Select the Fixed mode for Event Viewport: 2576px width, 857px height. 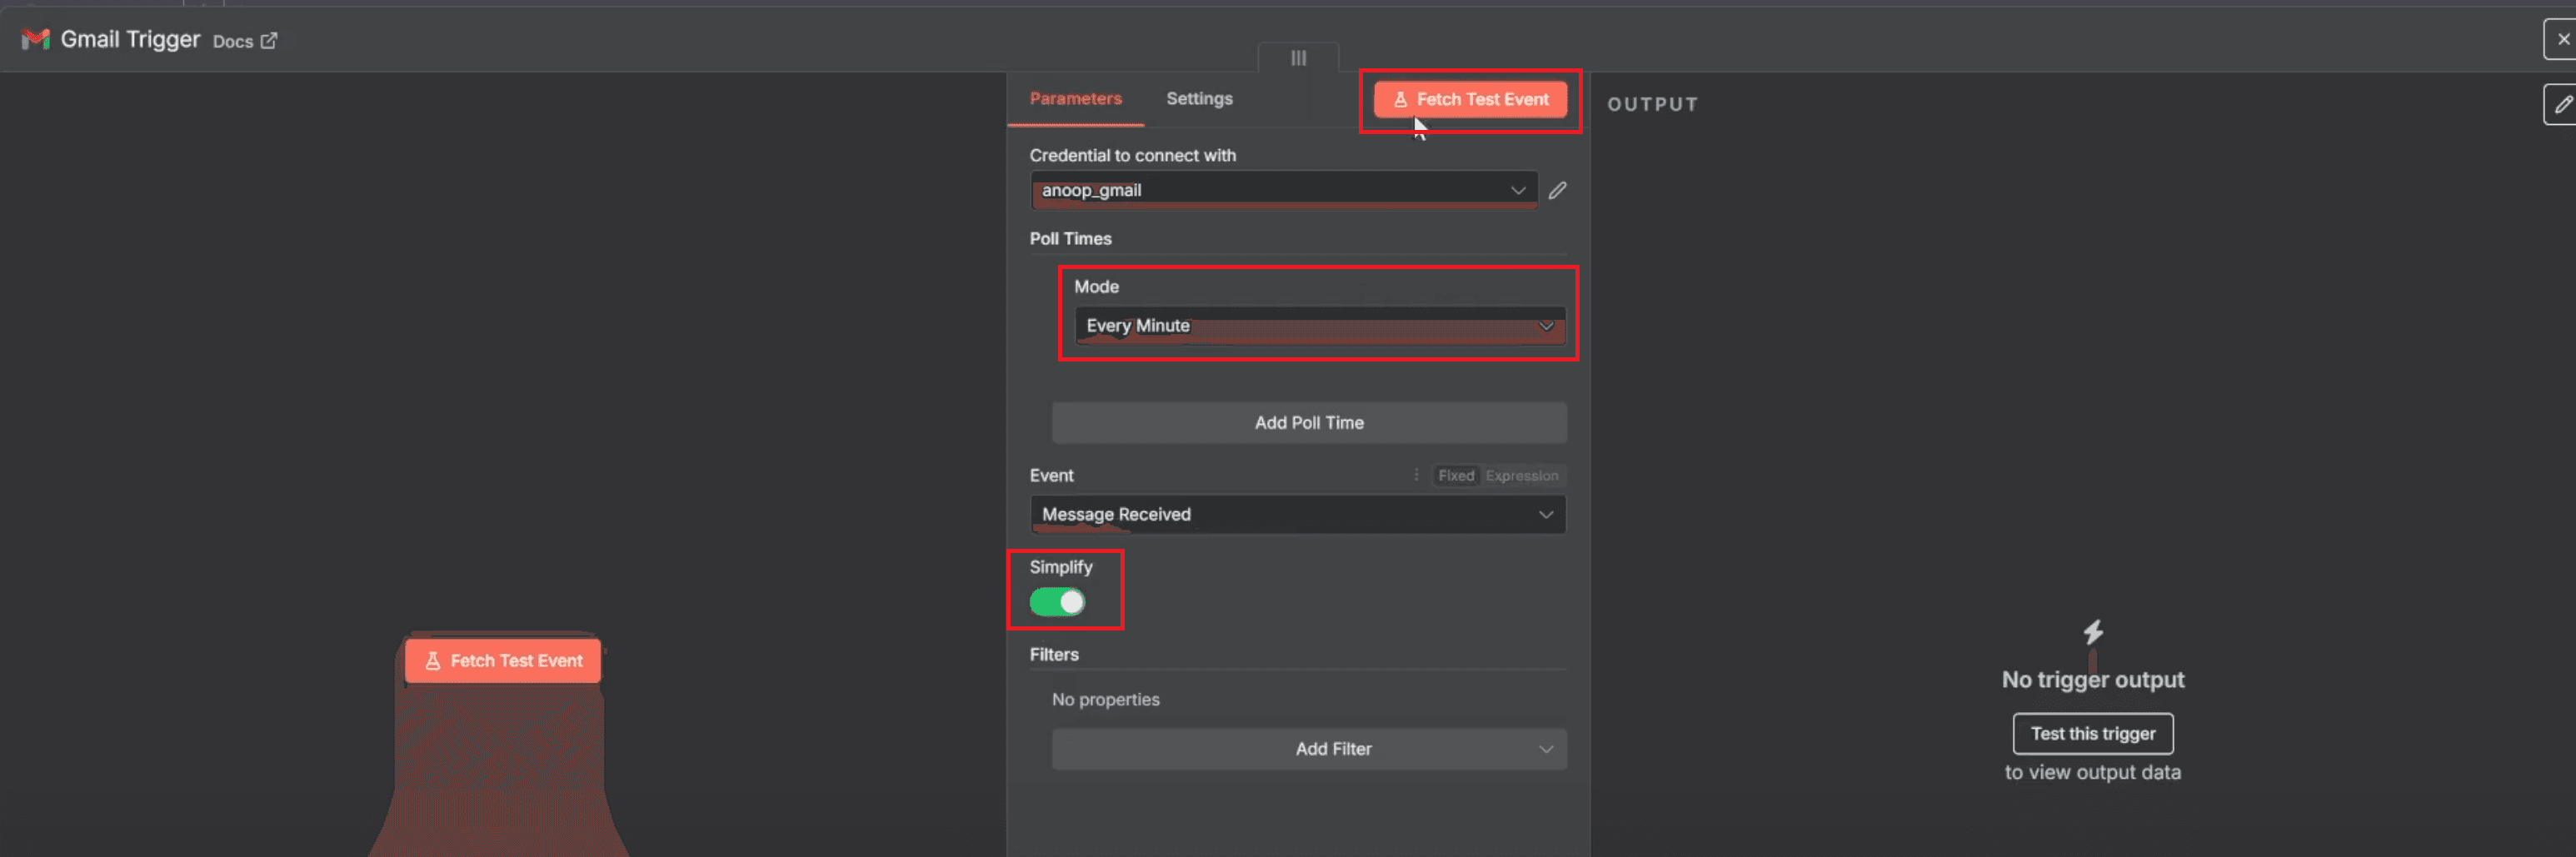[1456, 476]
